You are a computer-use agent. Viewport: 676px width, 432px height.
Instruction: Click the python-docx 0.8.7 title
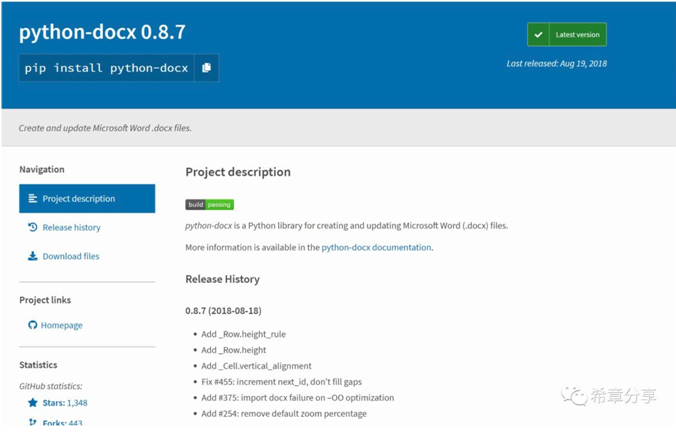click(x=103, y=32)
